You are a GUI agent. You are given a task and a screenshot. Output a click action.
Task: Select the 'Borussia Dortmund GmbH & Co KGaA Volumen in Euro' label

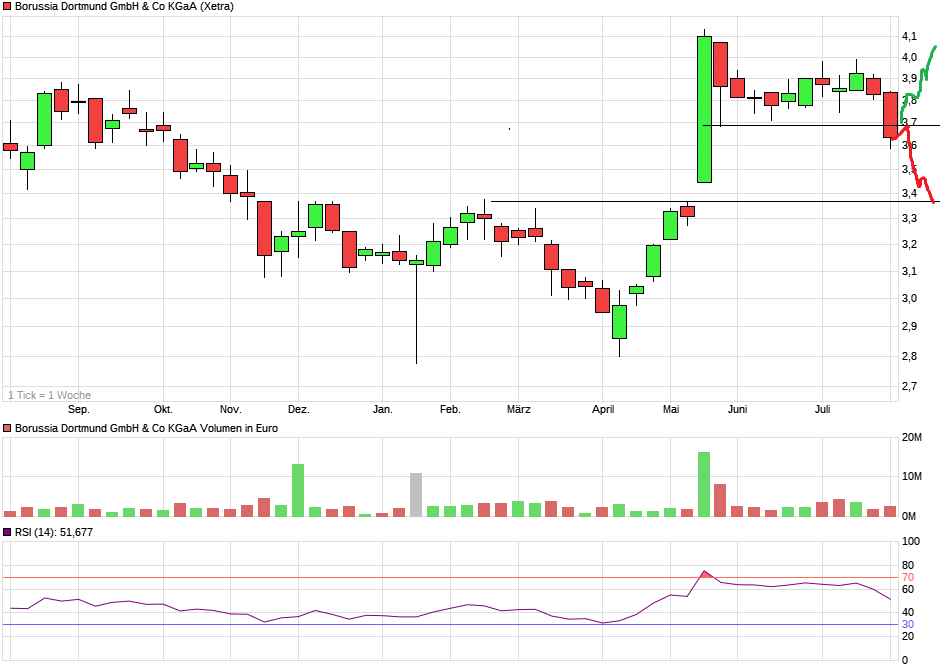coord(146,428)
